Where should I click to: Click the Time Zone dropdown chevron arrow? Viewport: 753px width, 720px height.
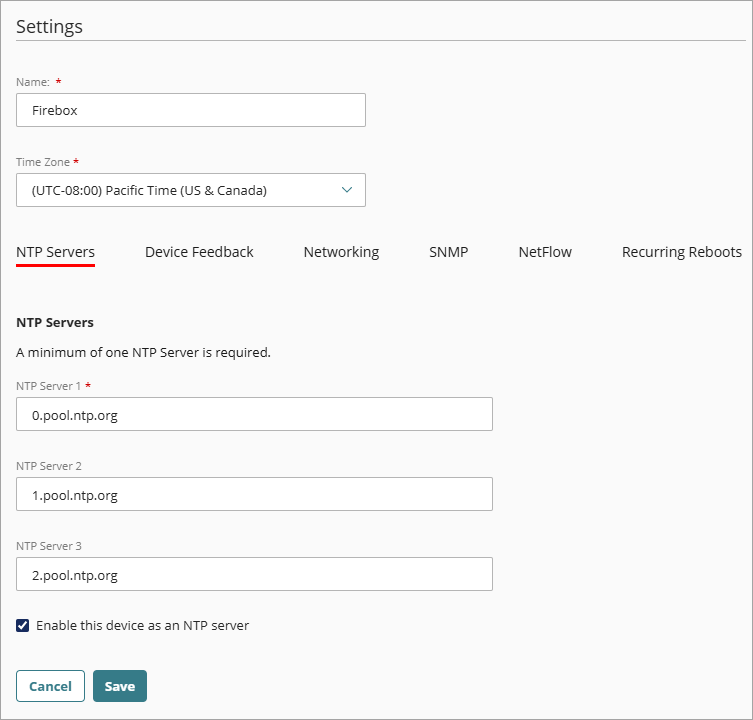(347, 190)
